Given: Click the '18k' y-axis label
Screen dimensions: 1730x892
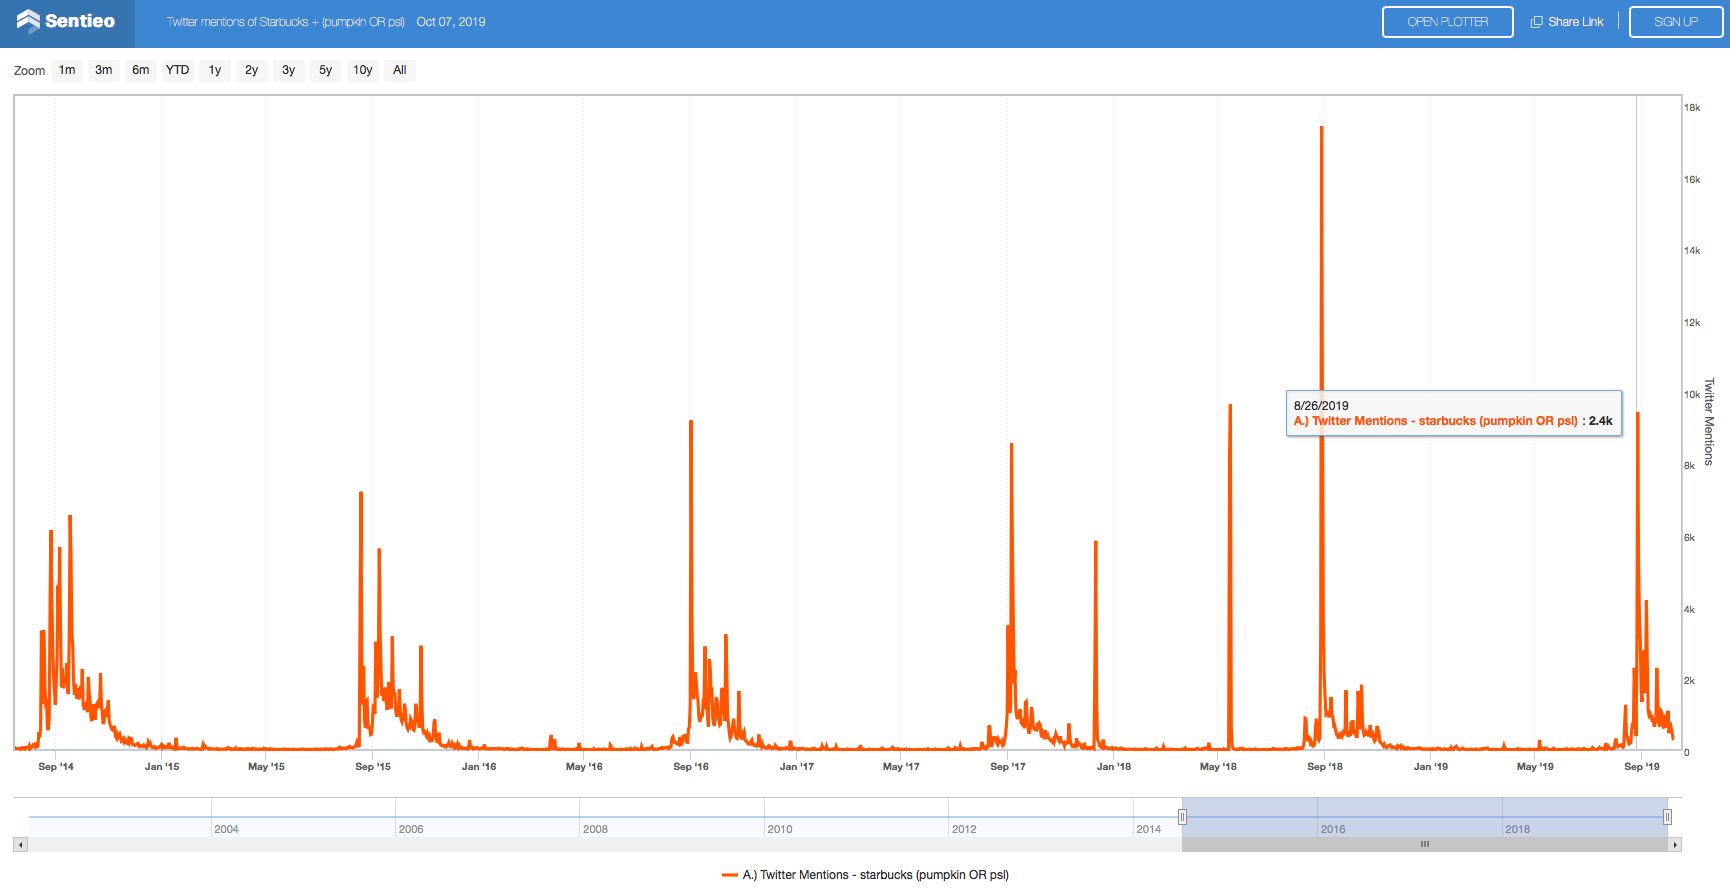Looking at the screenshot, I should (1692, 107).
